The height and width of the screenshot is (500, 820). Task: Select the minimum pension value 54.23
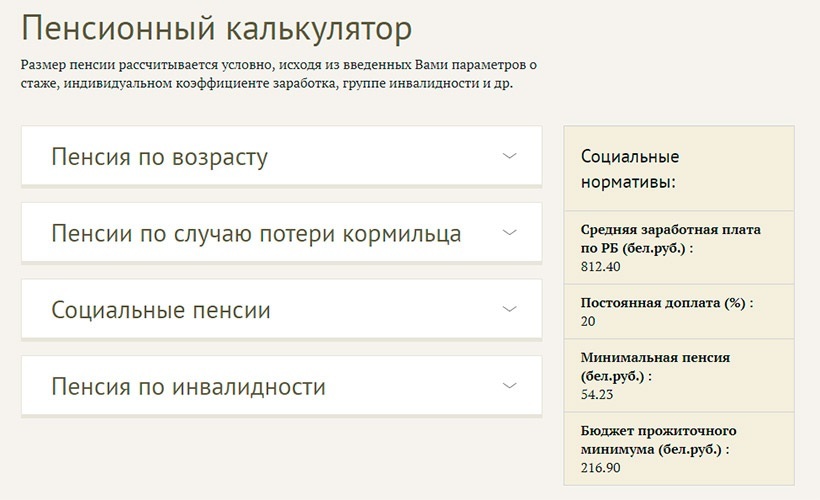click(597, 395)
